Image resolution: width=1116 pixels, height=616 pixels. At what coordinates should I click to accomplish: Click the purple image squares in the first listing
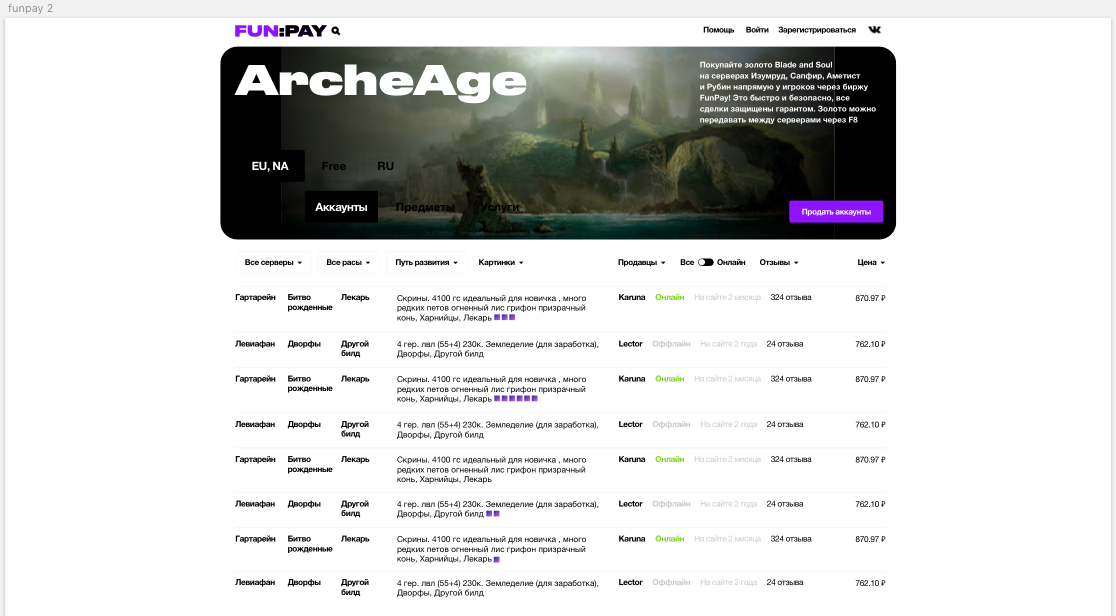(x=505, y=317)
